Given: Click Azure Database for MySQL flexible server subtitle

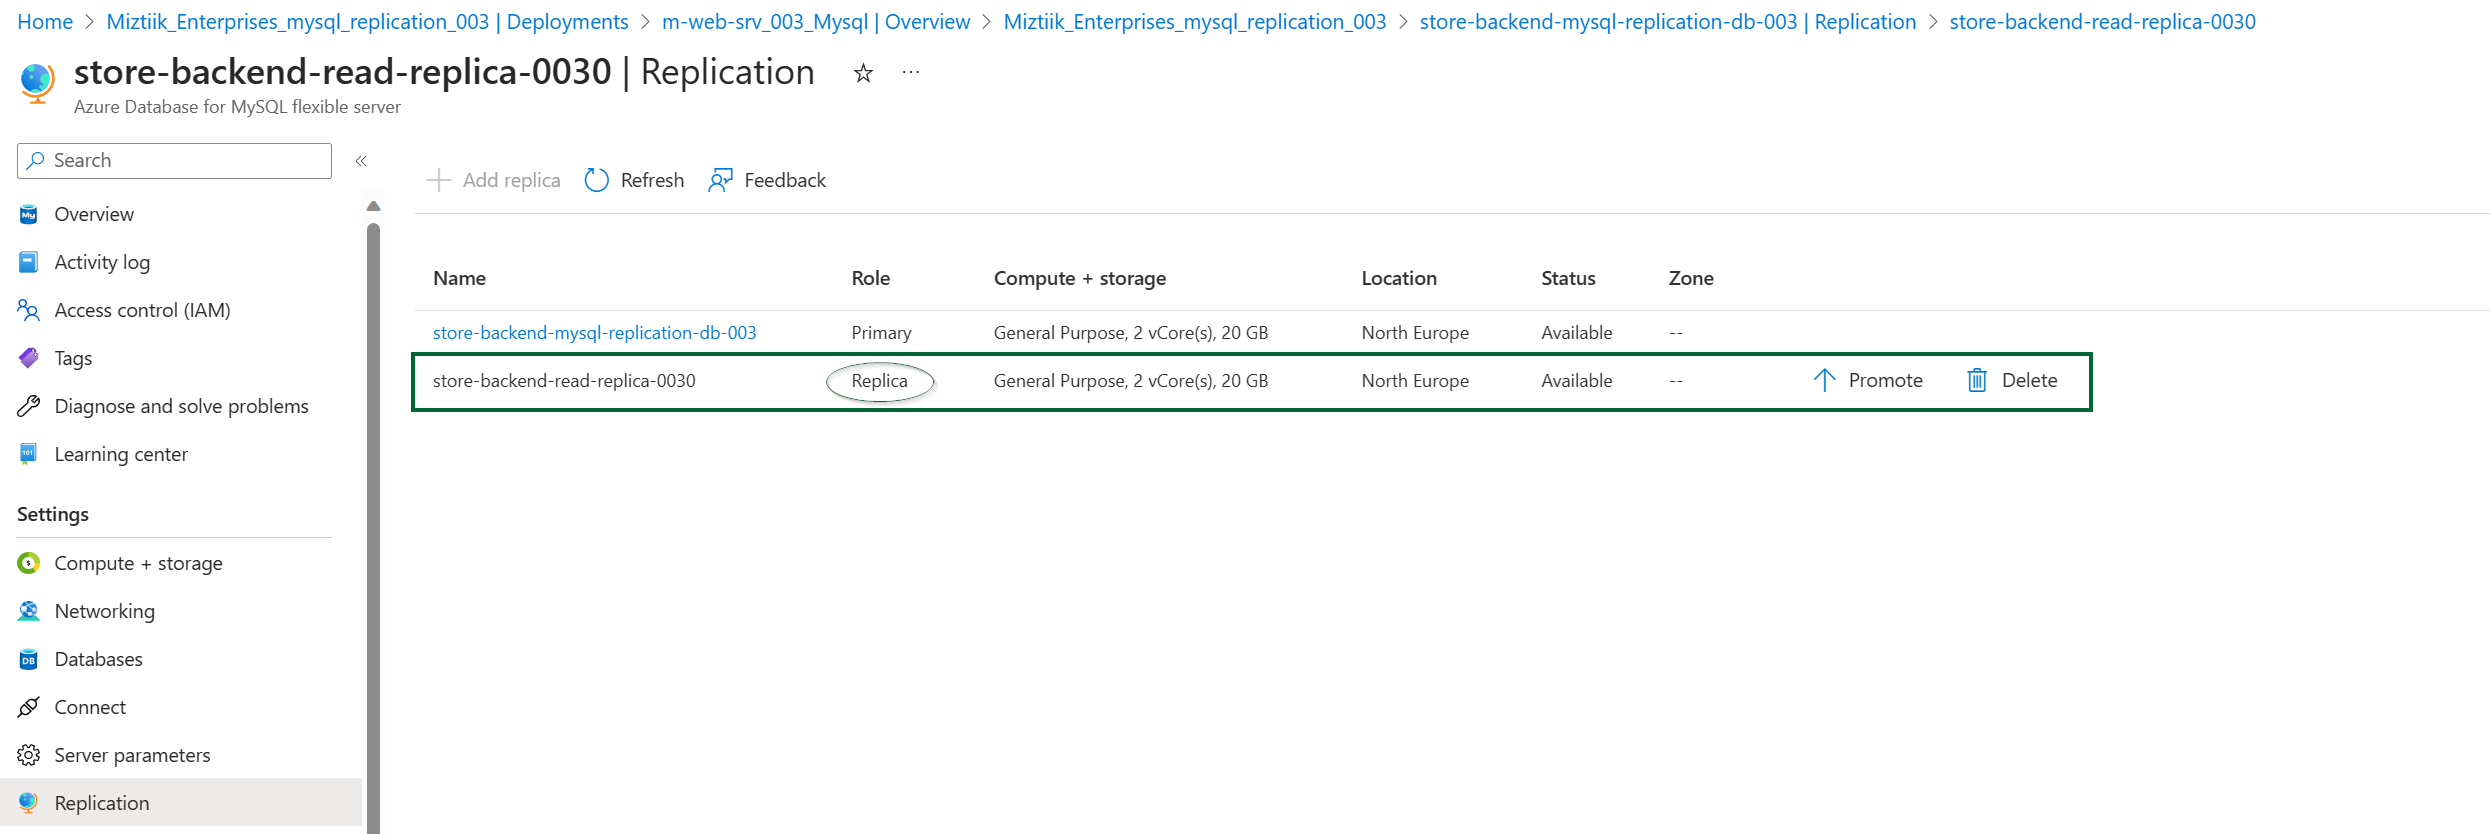Looking at the screenshot, I should [x=237, y=107].
